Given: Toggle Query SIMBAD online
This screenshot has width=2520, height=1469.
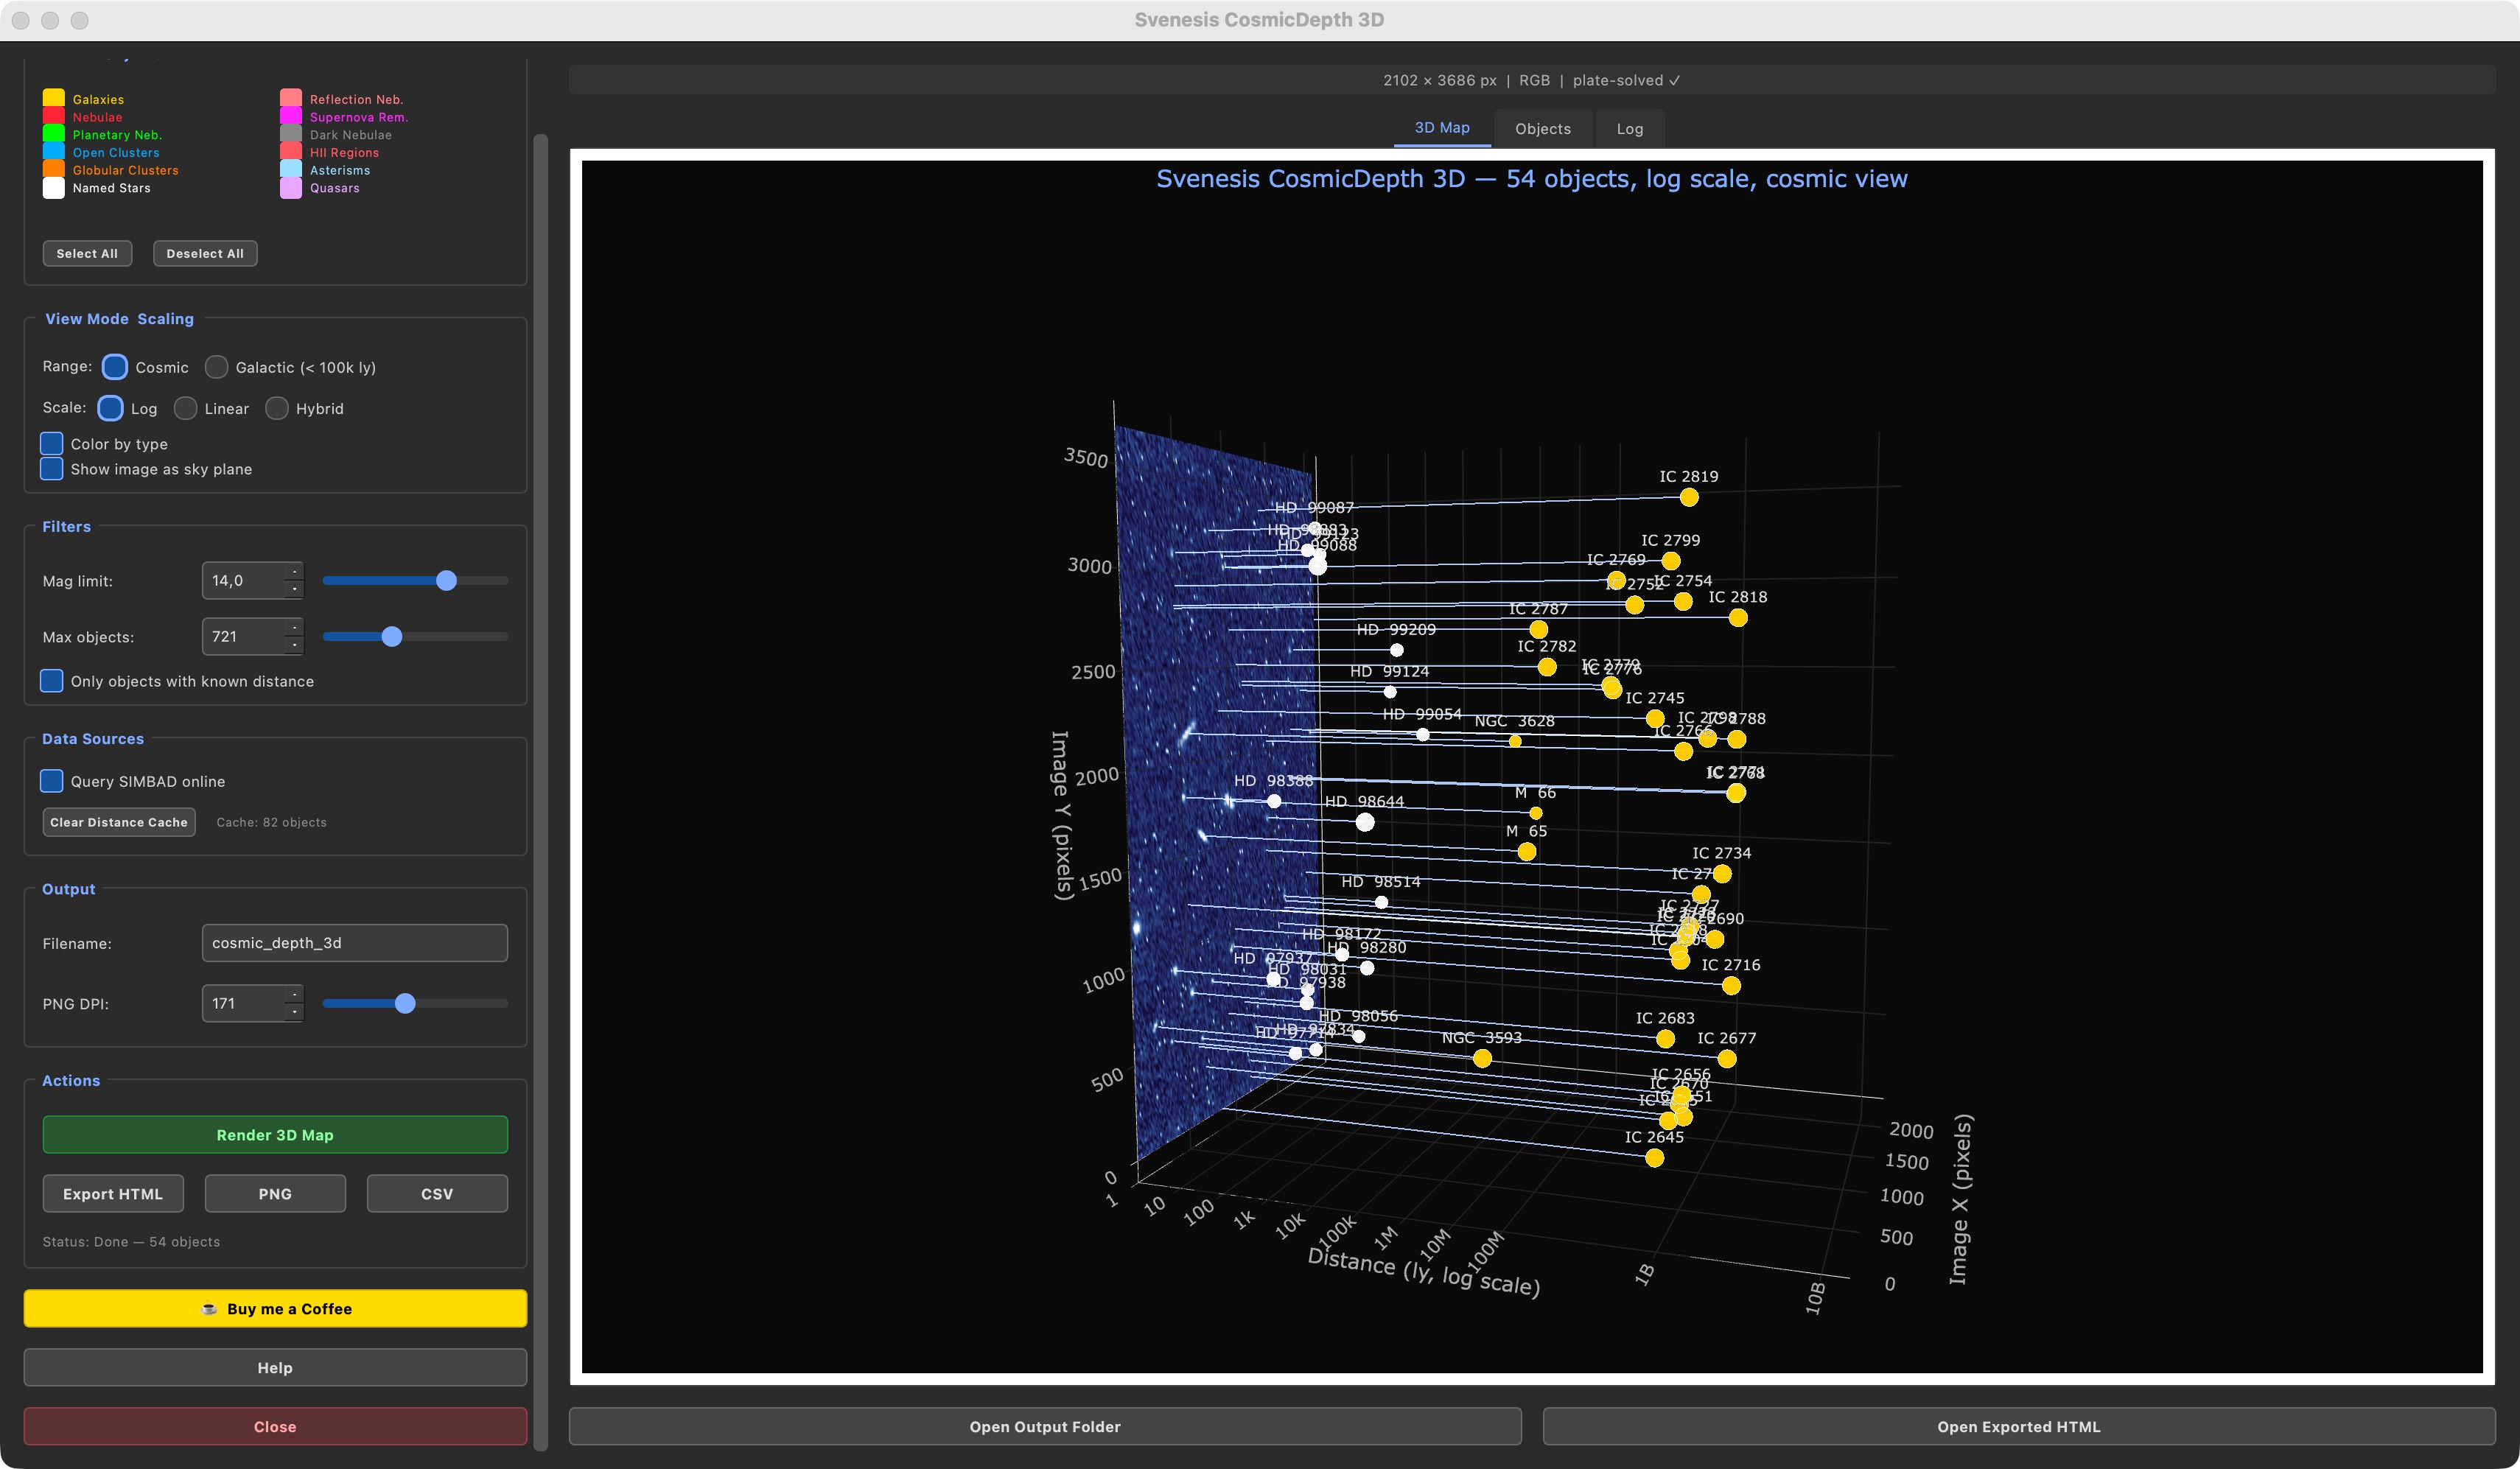Looking at the screenshot, I should click(x=52, y=781).
